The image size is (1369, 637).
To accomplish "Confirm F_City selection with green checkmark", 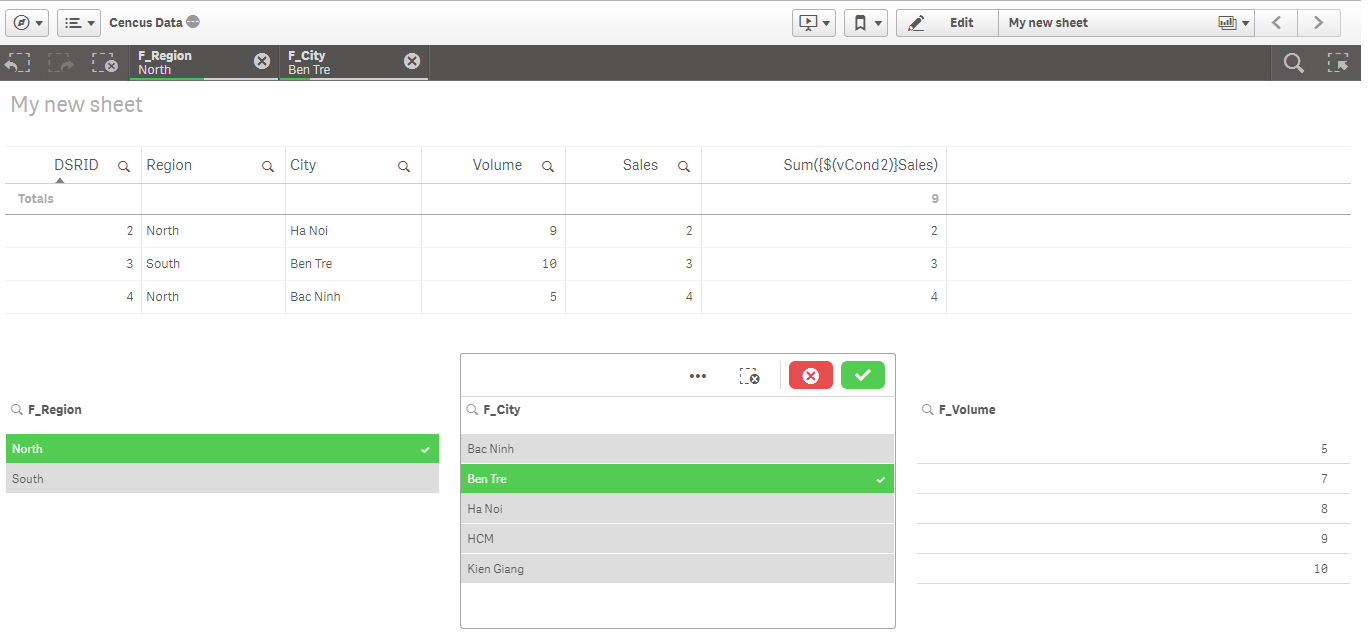I will (x=862, y=376).
